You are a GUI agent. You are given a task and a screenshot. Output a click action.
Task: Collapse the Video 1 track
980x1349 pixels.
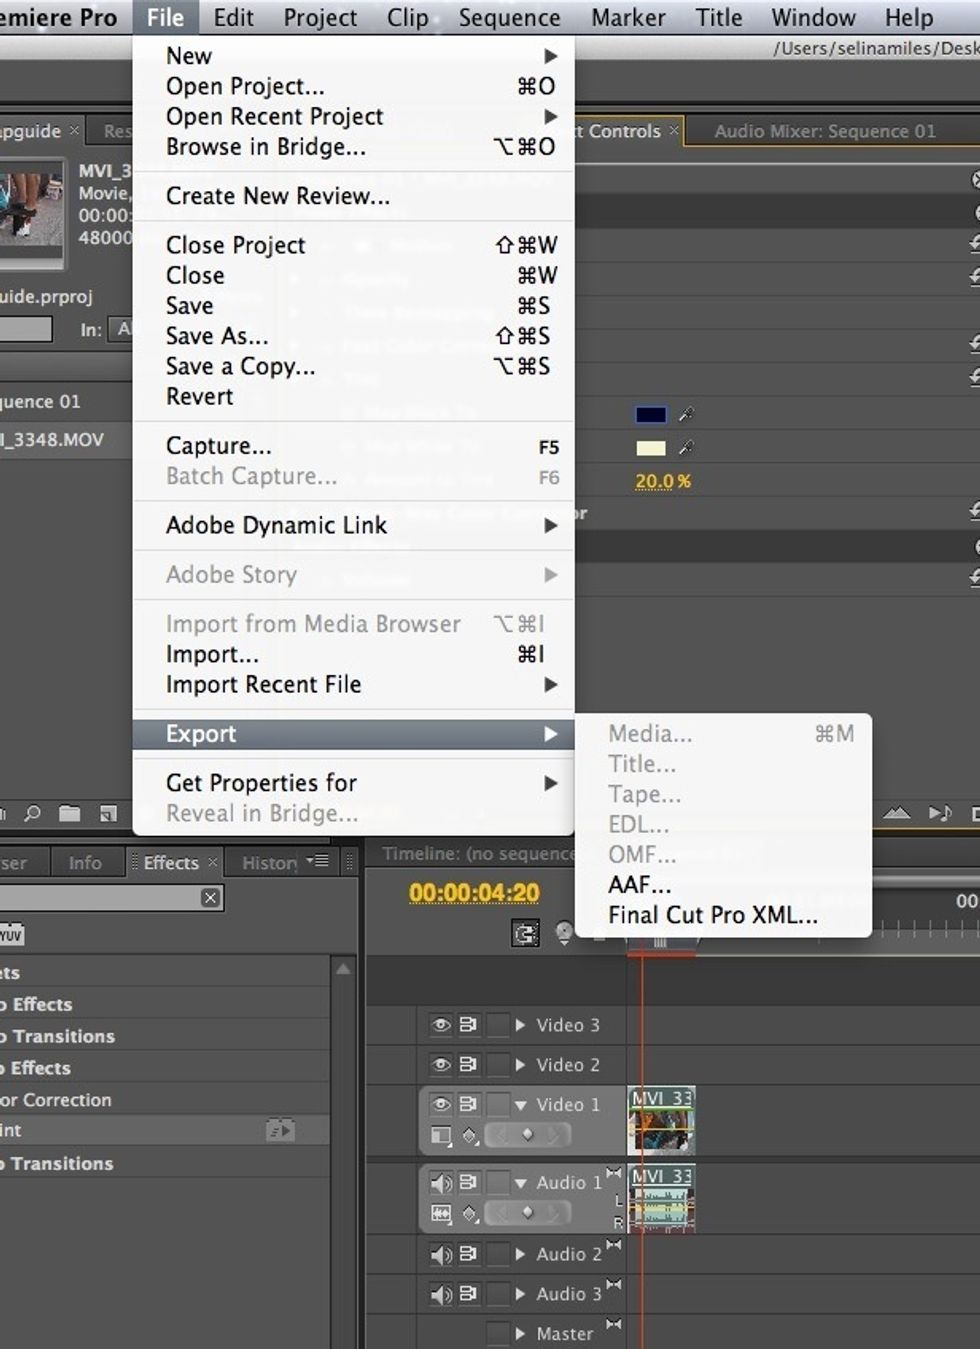click(519, 1104)
